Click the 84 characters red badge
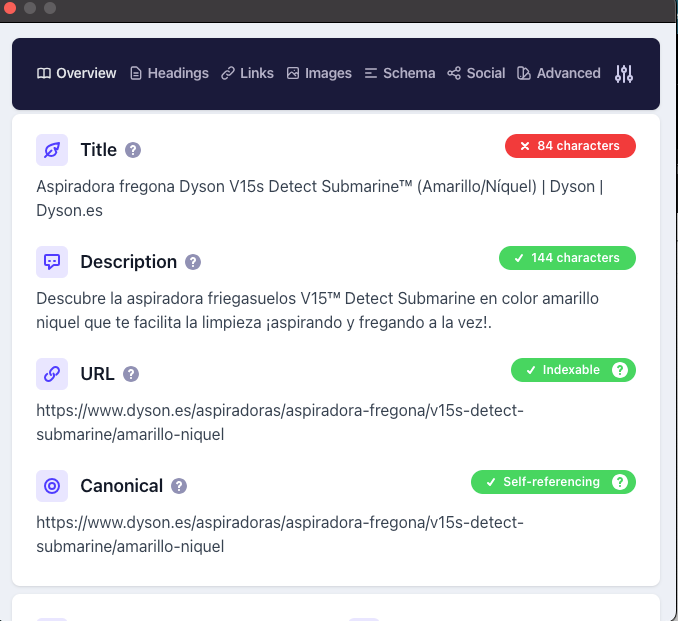 click(570, 146)
